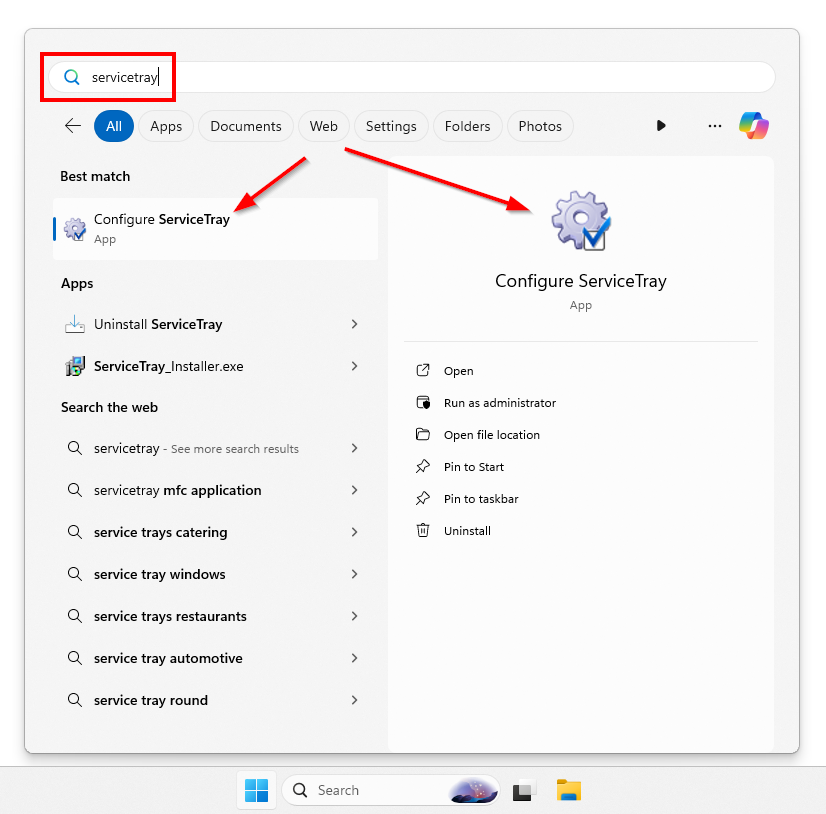Viewport: 826px width, 814px height.
Task: Click the search magnifier icon in search box
Action: [x=72, y=77]
